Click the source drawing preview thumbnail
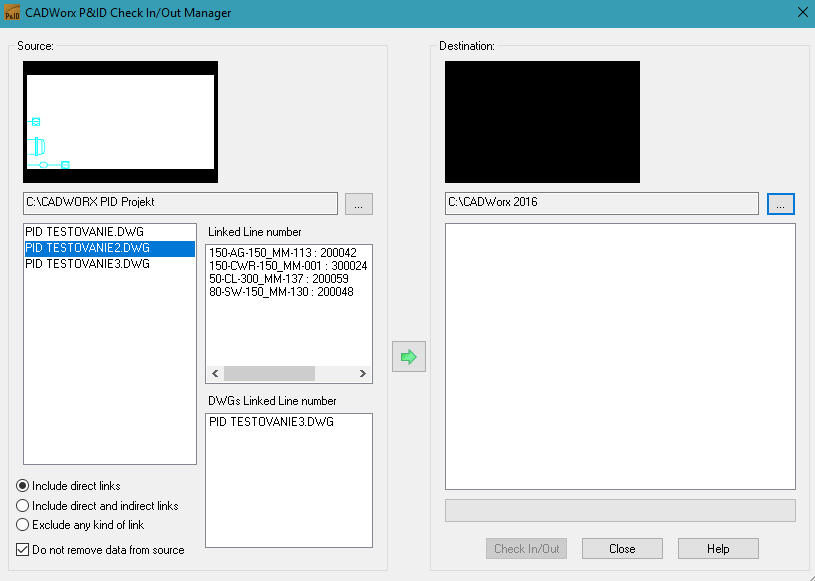The width and height of the screenshot is (815, 581). [x=120, y=122]
